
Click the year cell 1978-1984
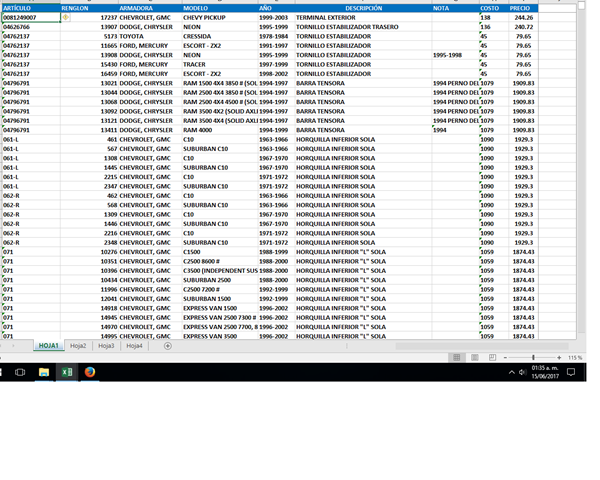coord(277,36)
